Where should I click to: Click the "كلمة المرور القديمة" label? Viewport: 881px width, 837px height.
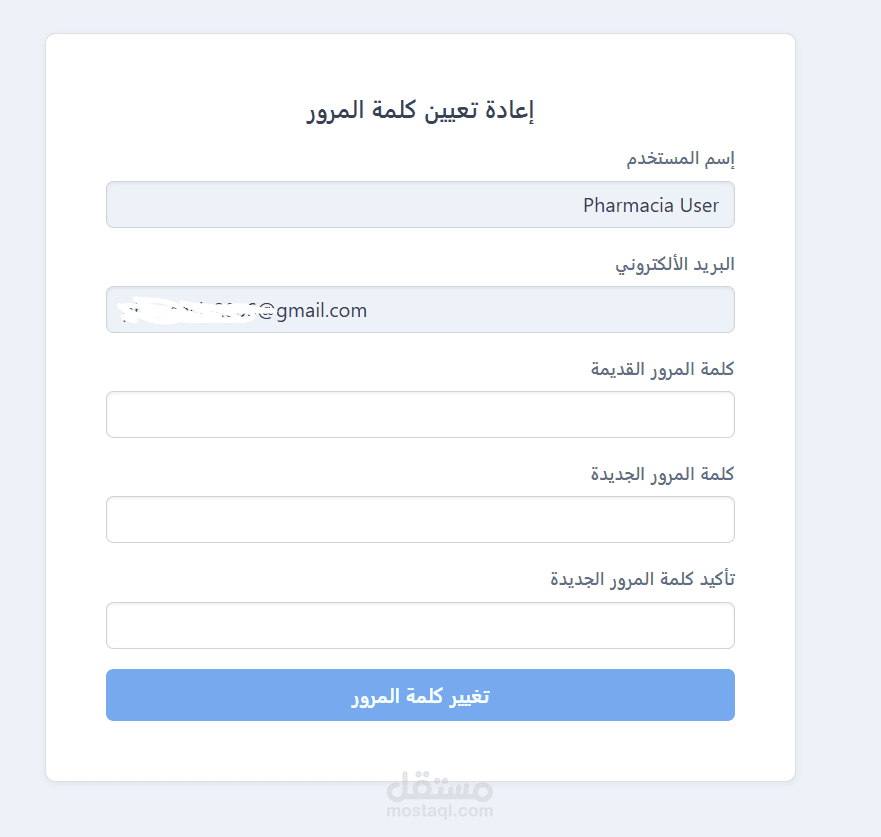662,369
